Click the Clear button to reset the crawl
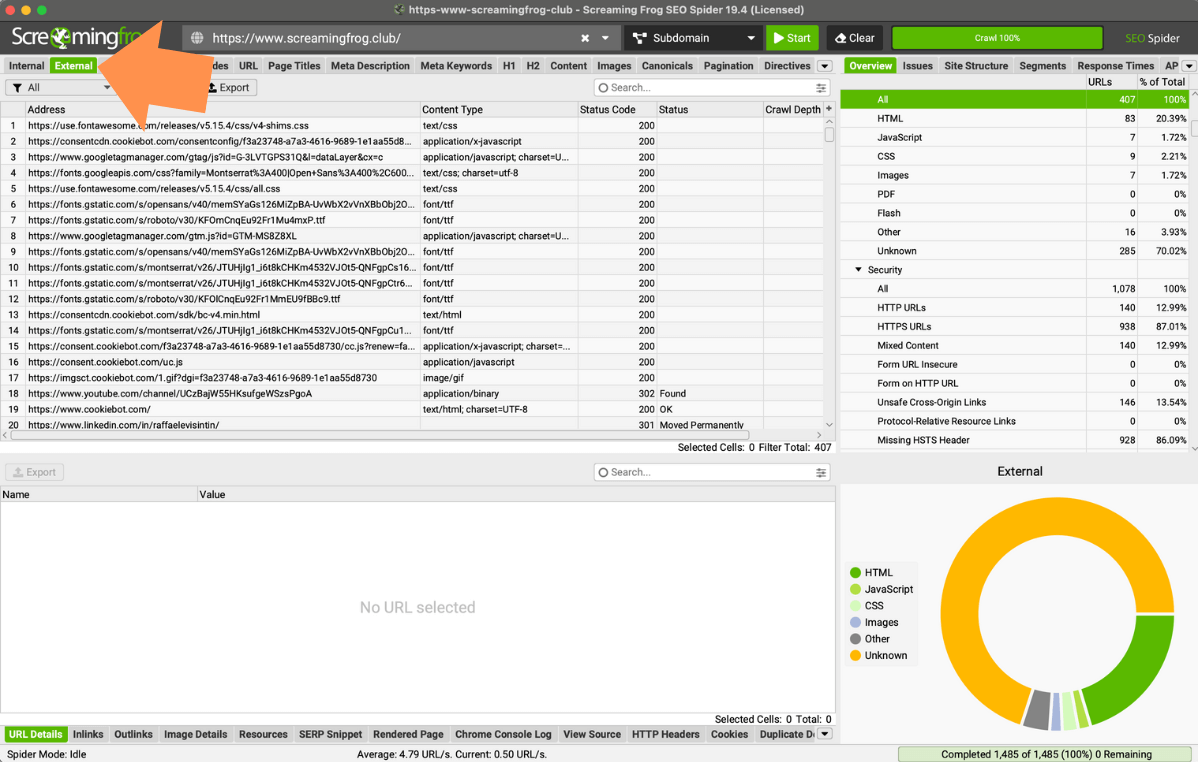 pyautogui.click(x=855, y=37)
